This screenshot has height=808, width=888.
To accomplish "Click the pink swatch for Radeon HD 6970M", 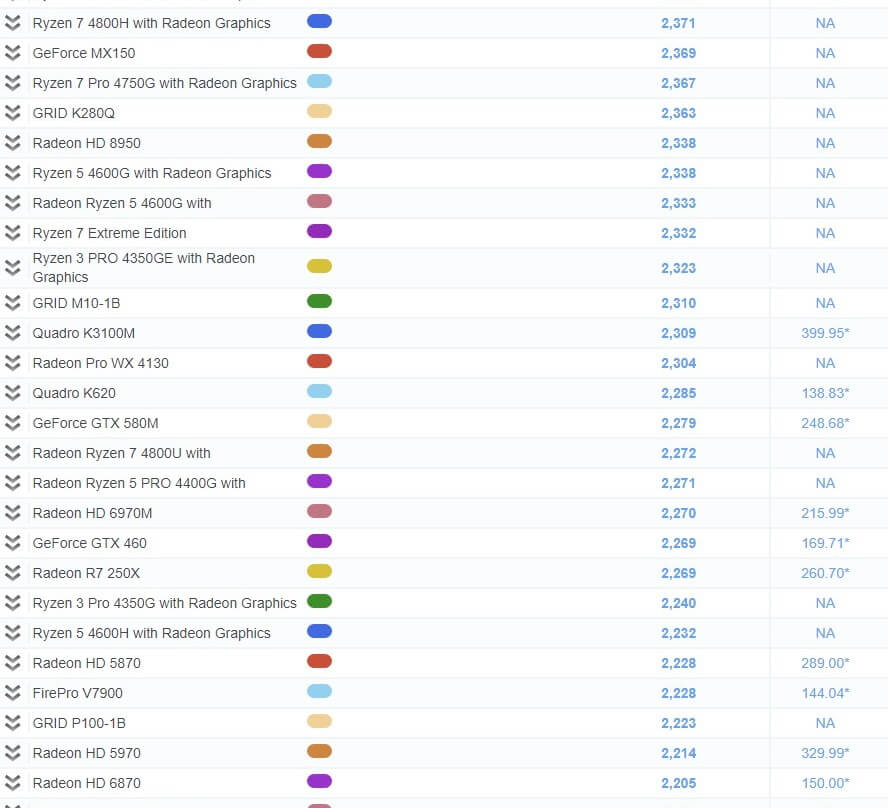I will (x=319, y=512).
